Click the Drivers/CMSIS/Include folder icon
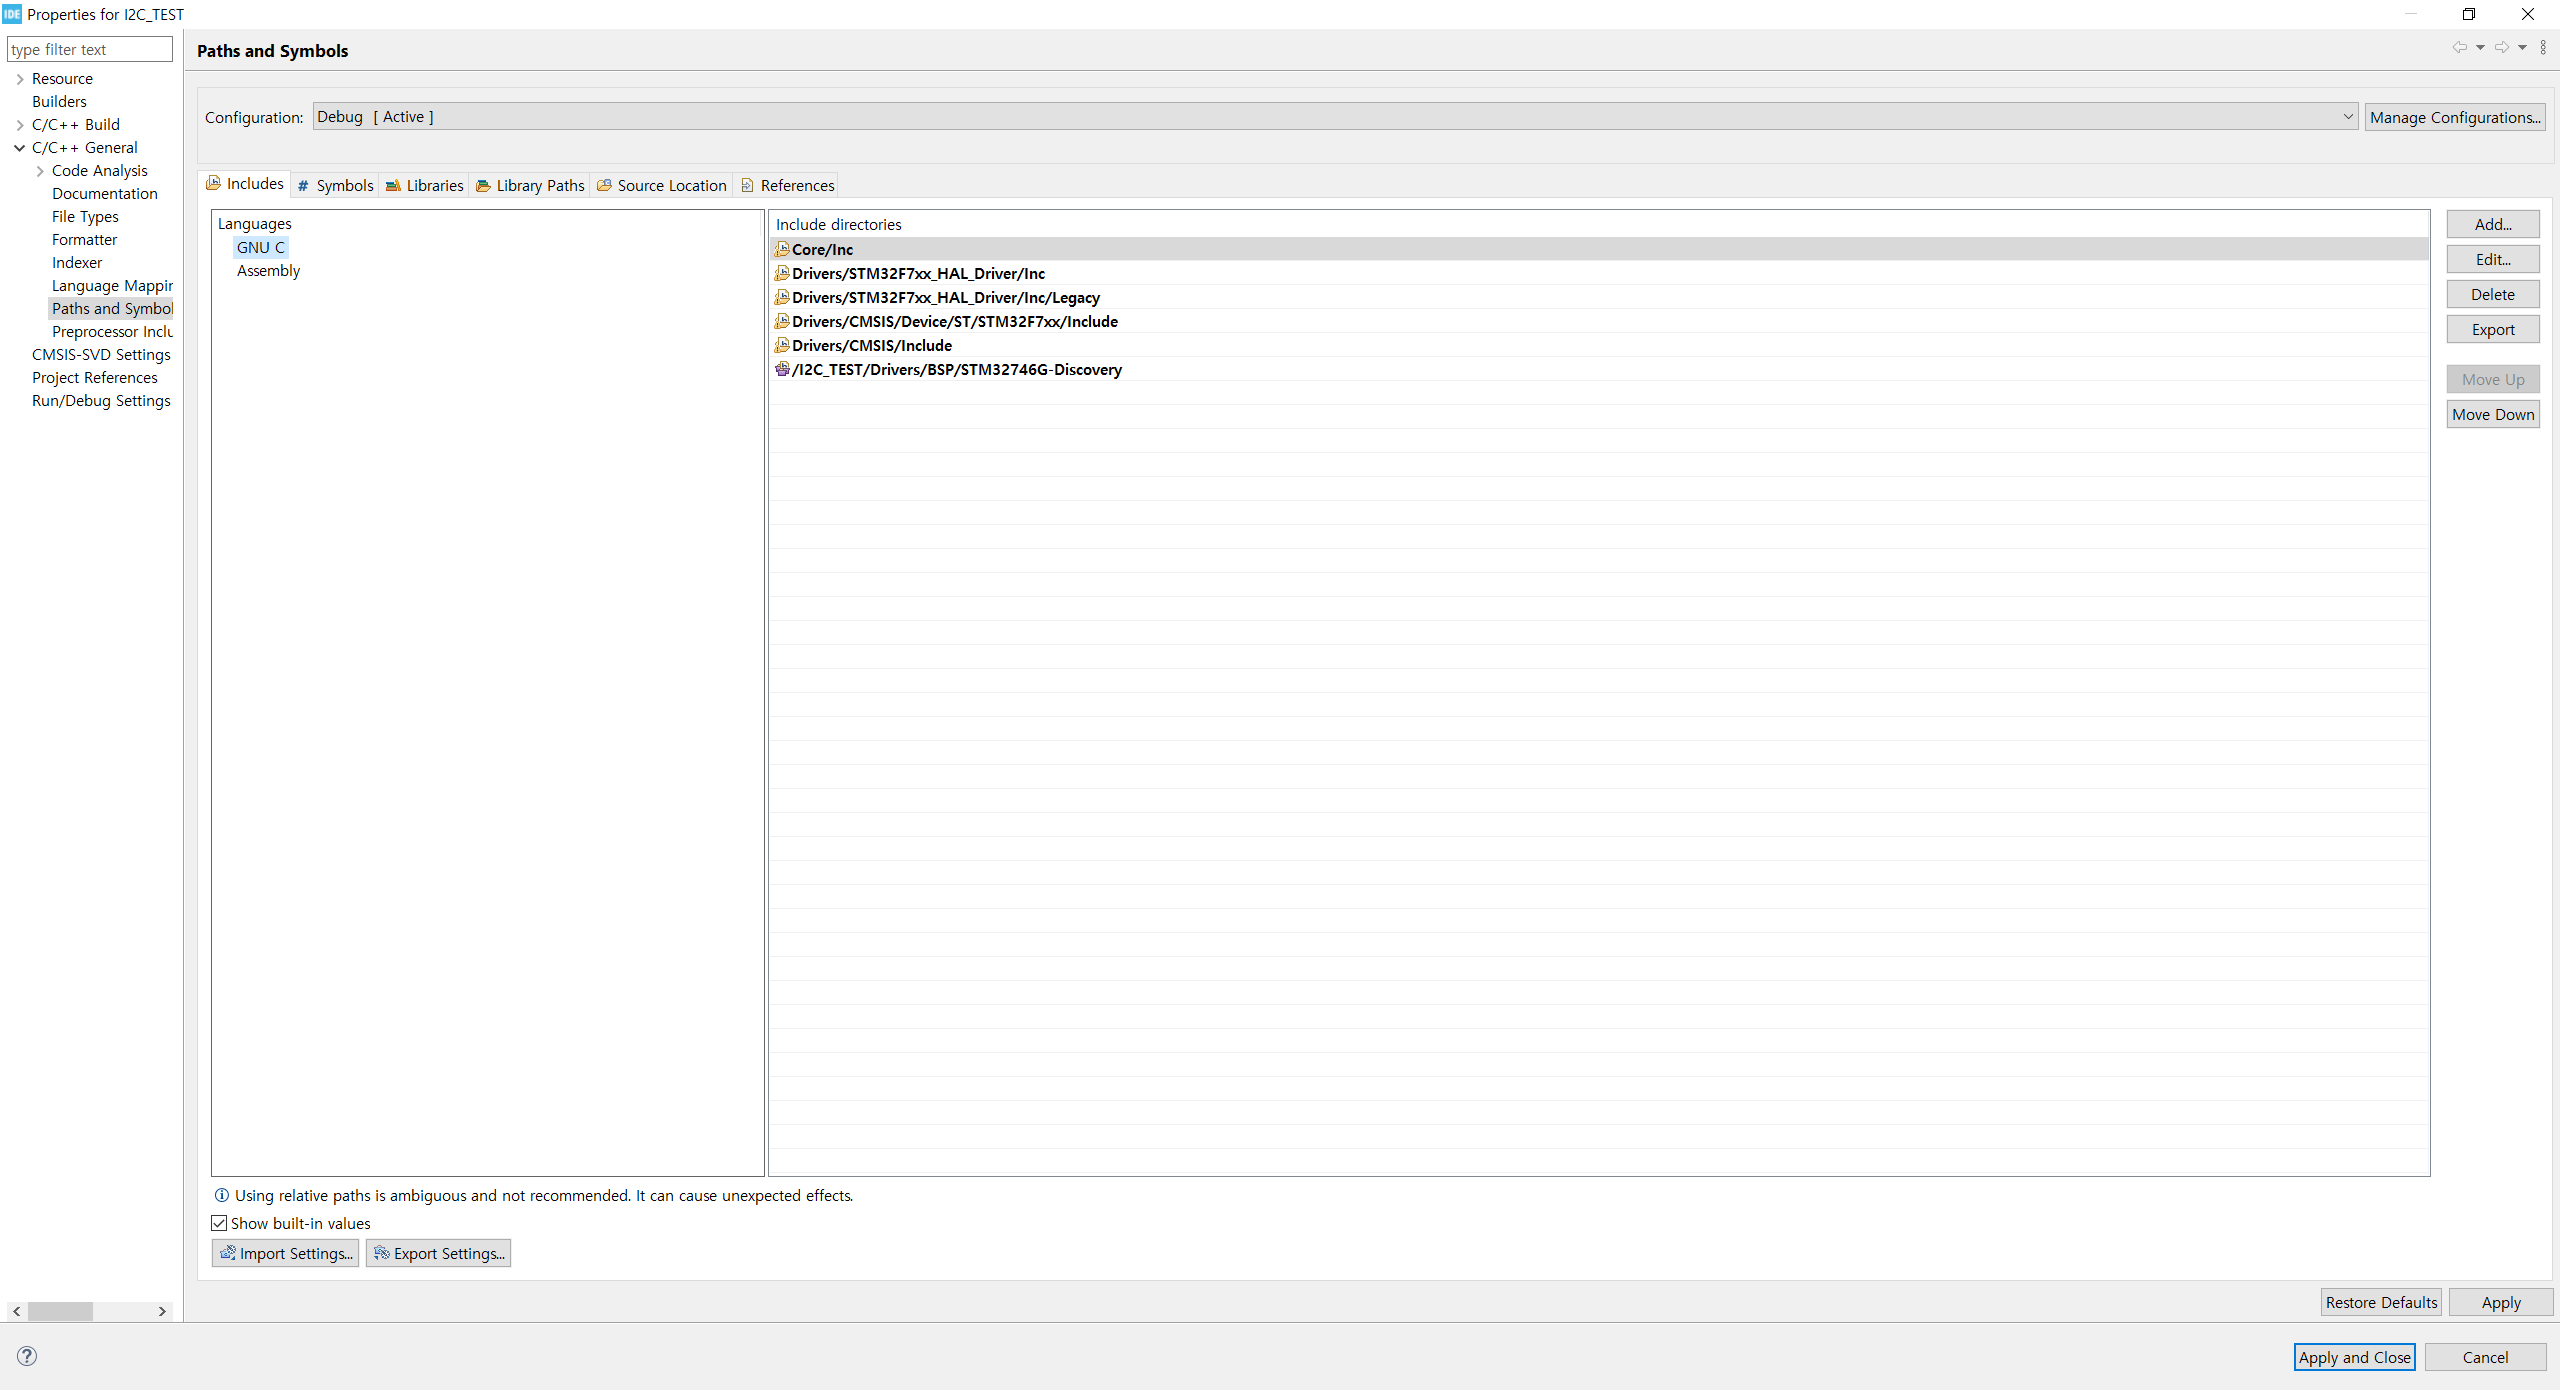Image resolution: width=2560 pixels, height=1390 pixels. [x=782, y=345]
